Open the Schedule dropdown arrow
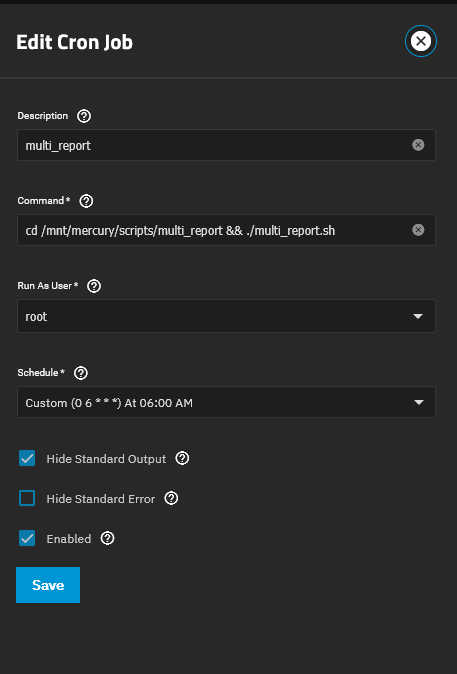The height and width of the screenshot is (674, 457). 418,402
